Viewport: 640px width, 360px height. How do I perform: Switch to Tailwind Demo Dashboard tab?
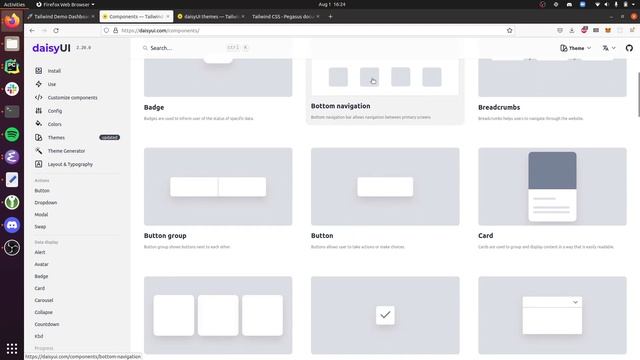(60, 17)
